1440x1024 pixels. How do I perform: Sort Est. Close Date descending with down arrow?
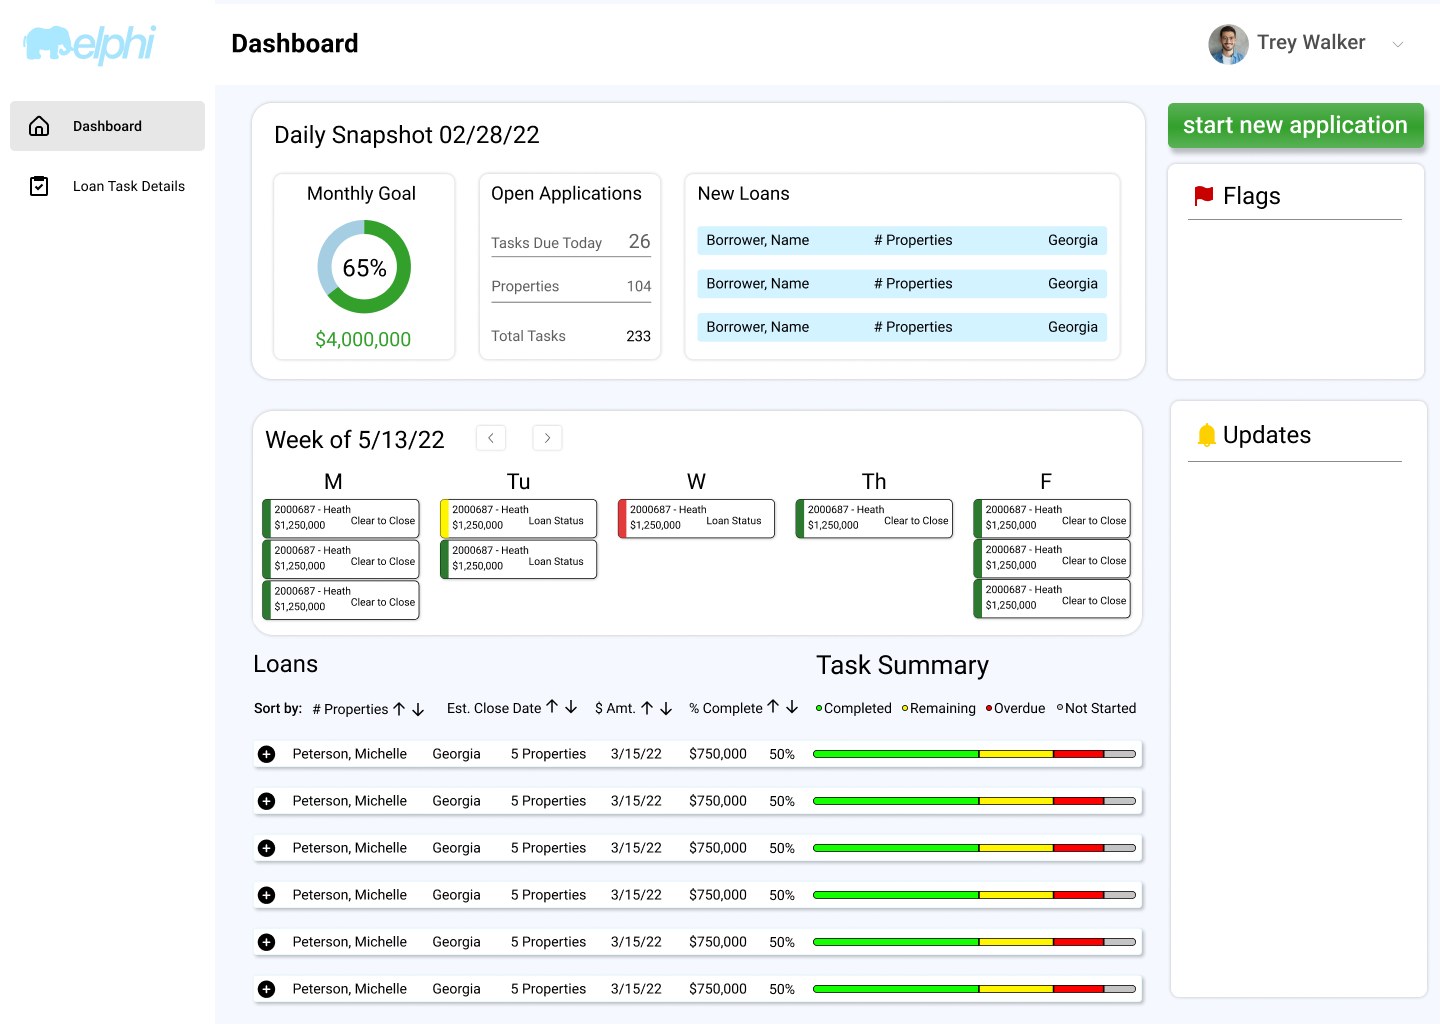click(571, 707)
